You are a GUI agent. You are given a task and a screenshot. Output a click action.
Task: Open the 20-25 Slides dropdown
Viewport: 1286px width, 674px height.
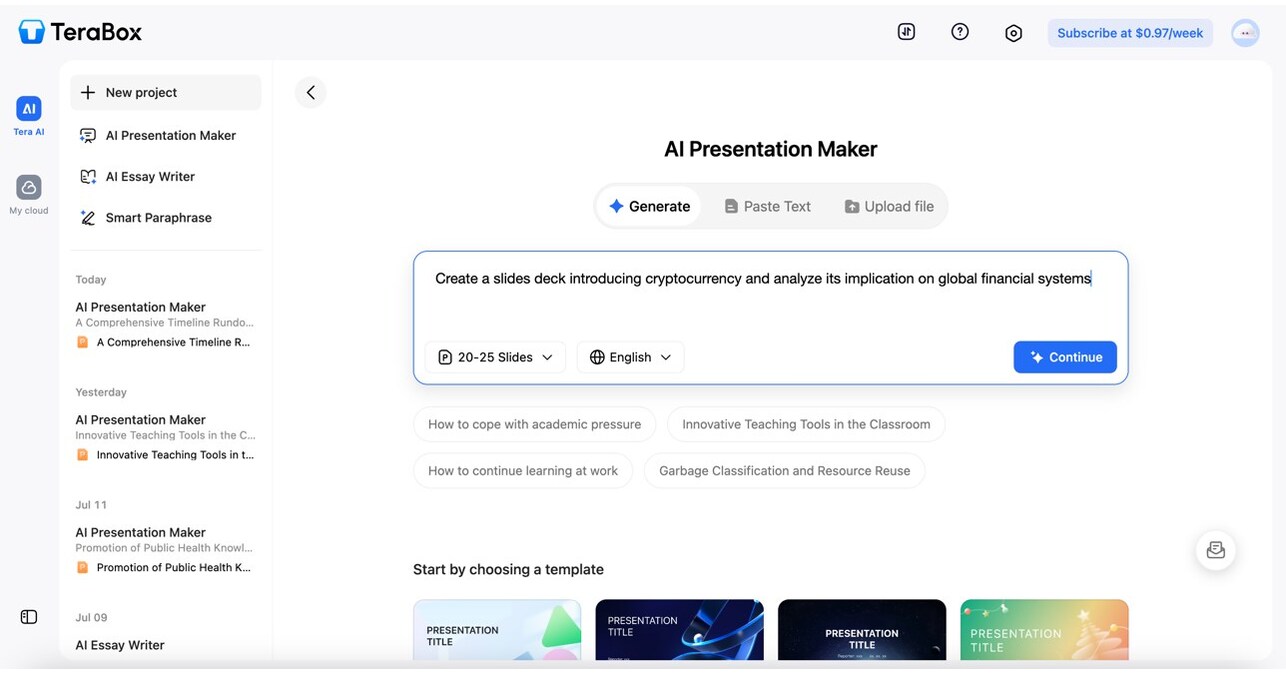(x=495, y=356)
